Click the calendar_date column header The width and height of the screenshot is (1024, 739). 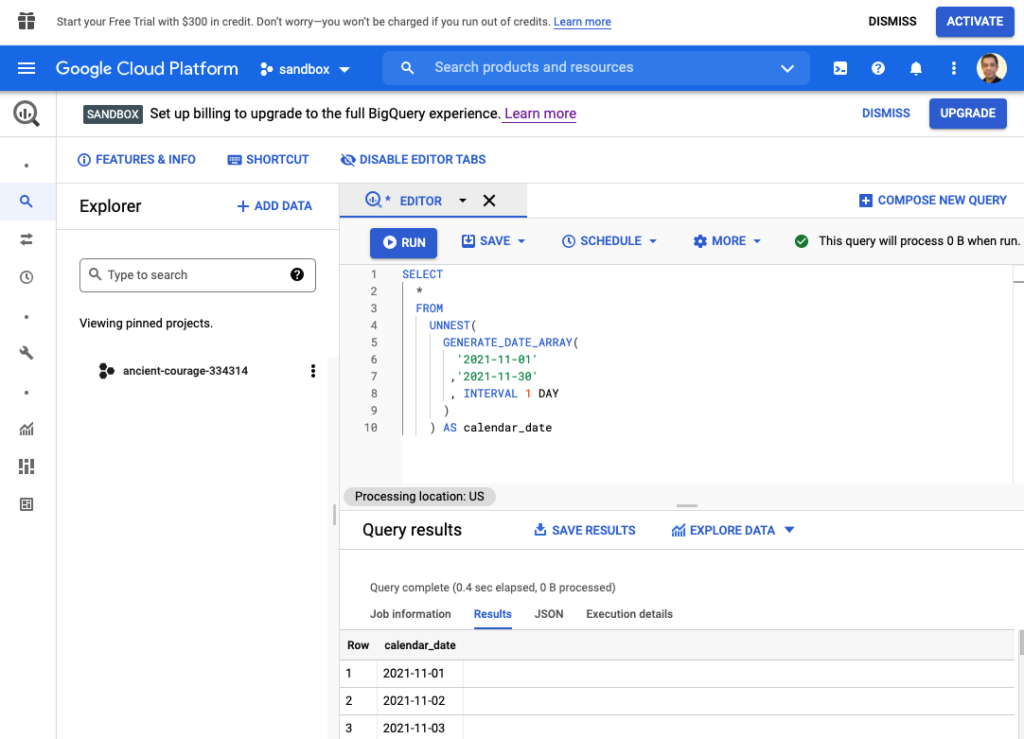tap(420, 645)
